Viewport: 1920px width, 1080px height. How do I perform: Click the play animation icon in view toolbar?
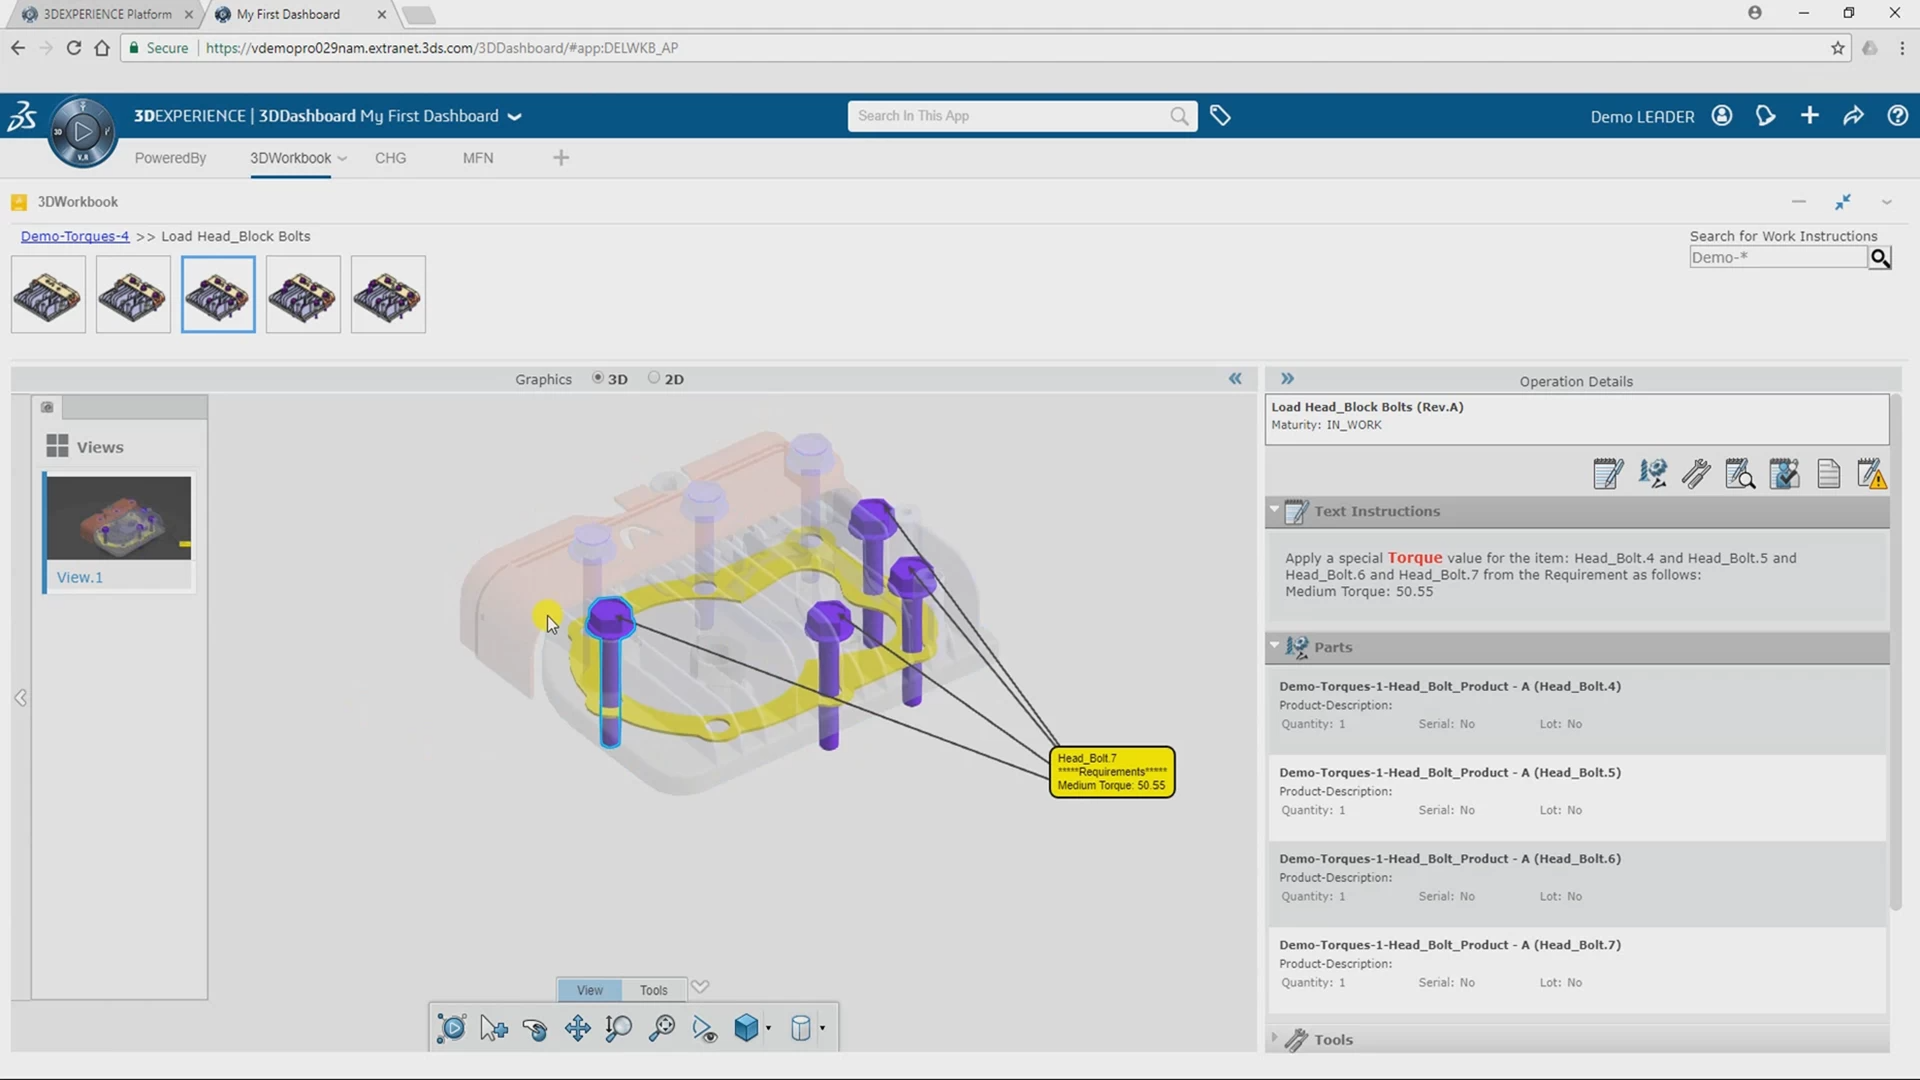tap(451, 1028)
